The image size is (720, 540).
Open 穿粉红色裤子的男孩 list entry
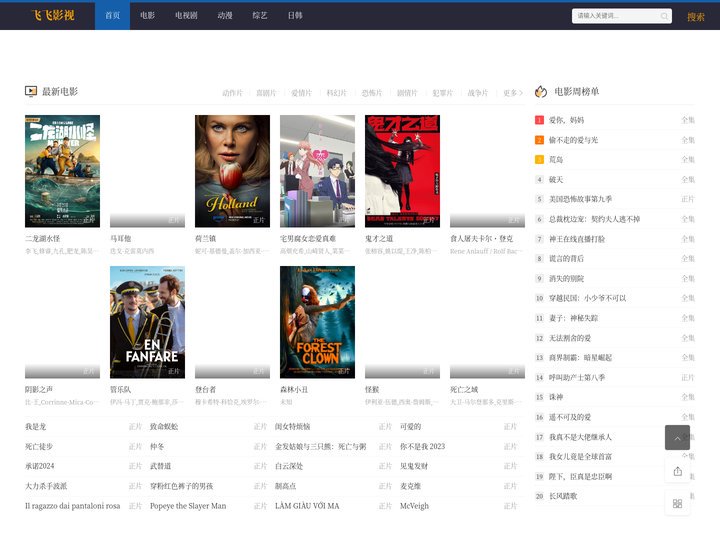[x=181, y=486]
